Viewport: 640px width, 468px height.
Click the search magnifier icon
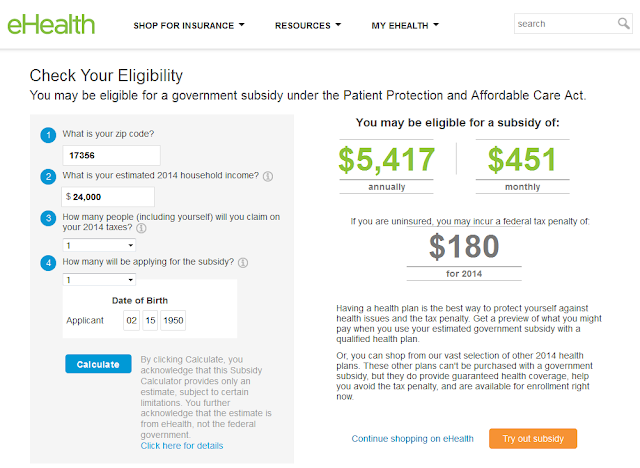click(623, 24)
